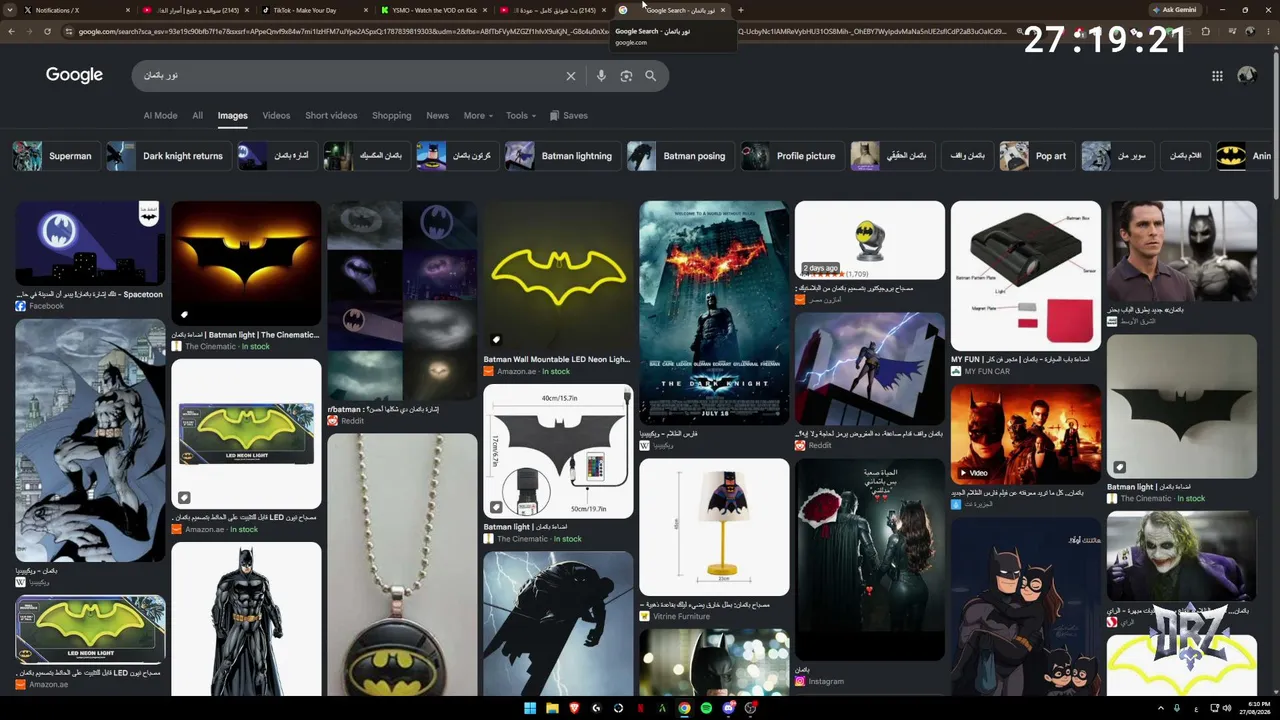Viewport: 1280px width, 720px height.
Task: Open 'Instagram' source link
Action: [826, 681]
